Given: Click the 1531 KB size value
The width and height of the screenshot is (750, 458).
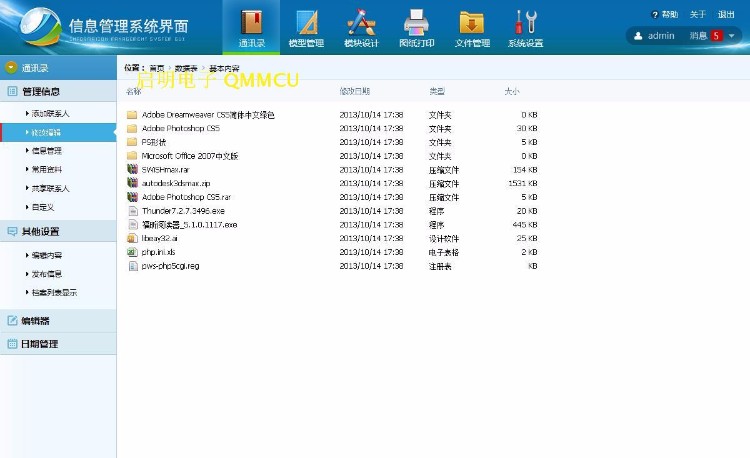Looking at the screenshot, I should click(x=523, y=183).
